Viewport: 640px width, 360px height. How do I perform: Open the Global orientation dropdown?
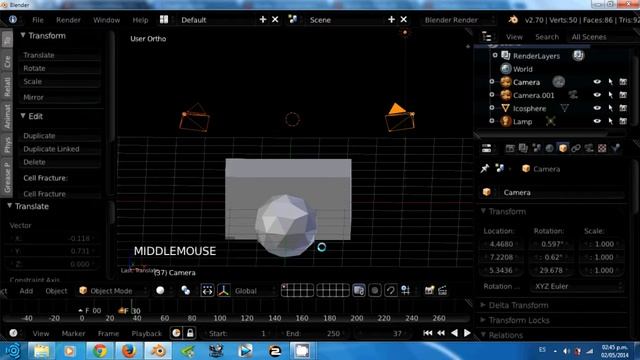[253, 291]
